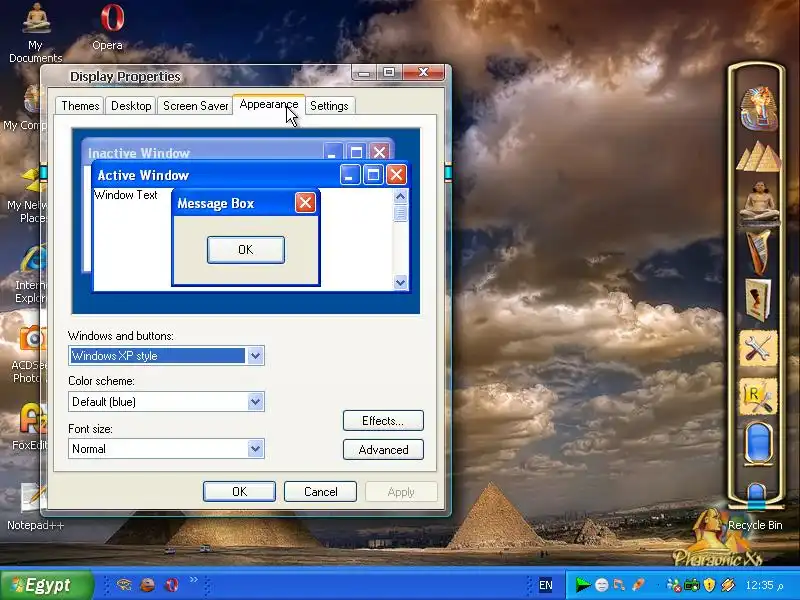The height and width of the screenshot is (600, 800).
Task: Switch to the Screen Saver tab
Action: [195, 106]
